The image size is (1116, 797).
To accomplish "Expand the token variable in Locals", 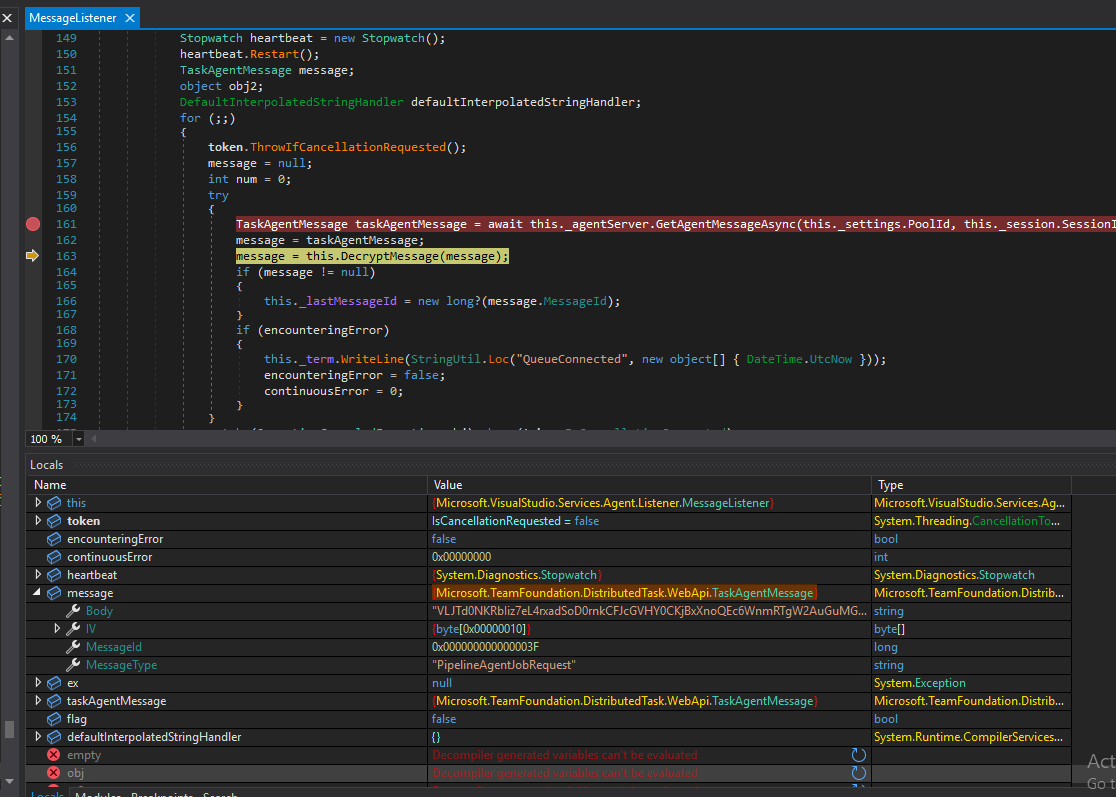I will pyautogui.click(x=39, y=521).
